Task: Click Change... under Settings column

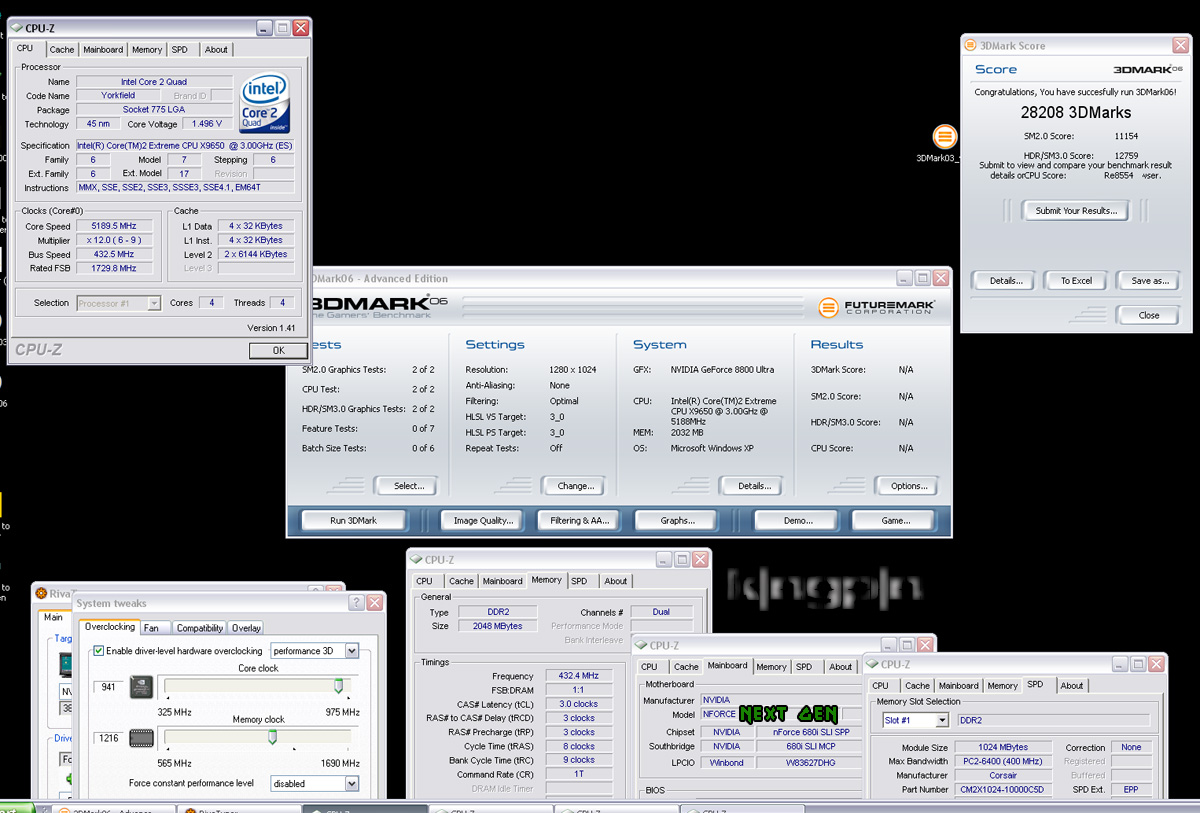Action: point(575,486)
